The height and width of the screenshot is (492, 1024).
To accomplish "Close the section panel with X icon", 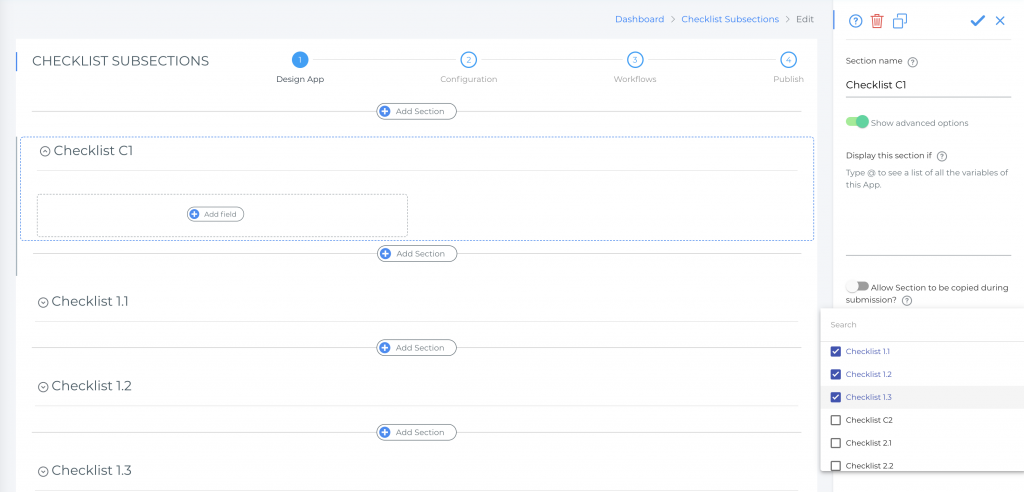I will click(x=1000, y=21).
